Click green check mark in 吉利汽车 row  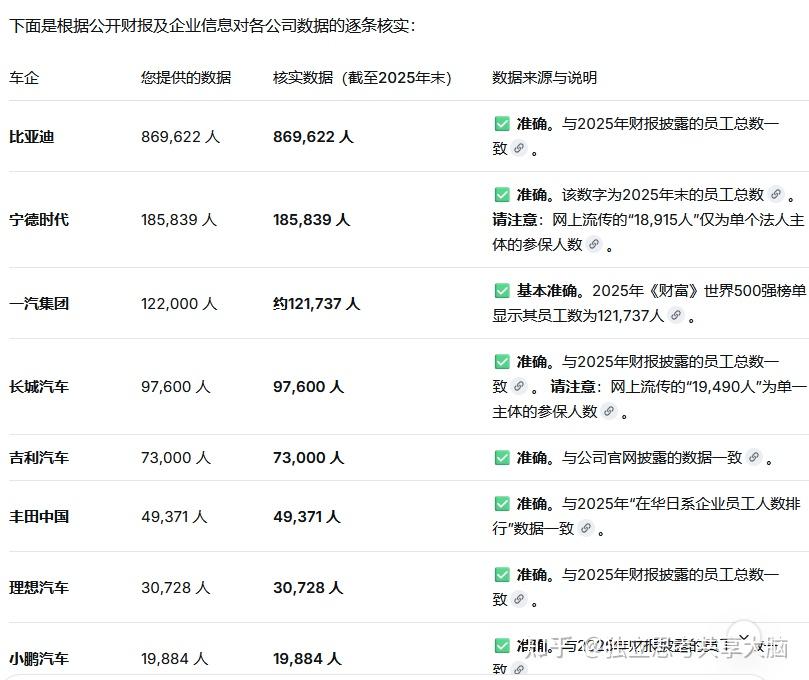(502, 457)
